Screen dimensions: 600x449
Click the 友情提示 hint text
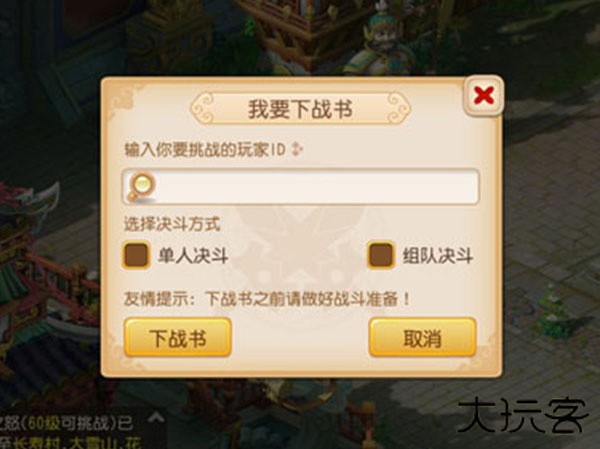coord(267,299)
